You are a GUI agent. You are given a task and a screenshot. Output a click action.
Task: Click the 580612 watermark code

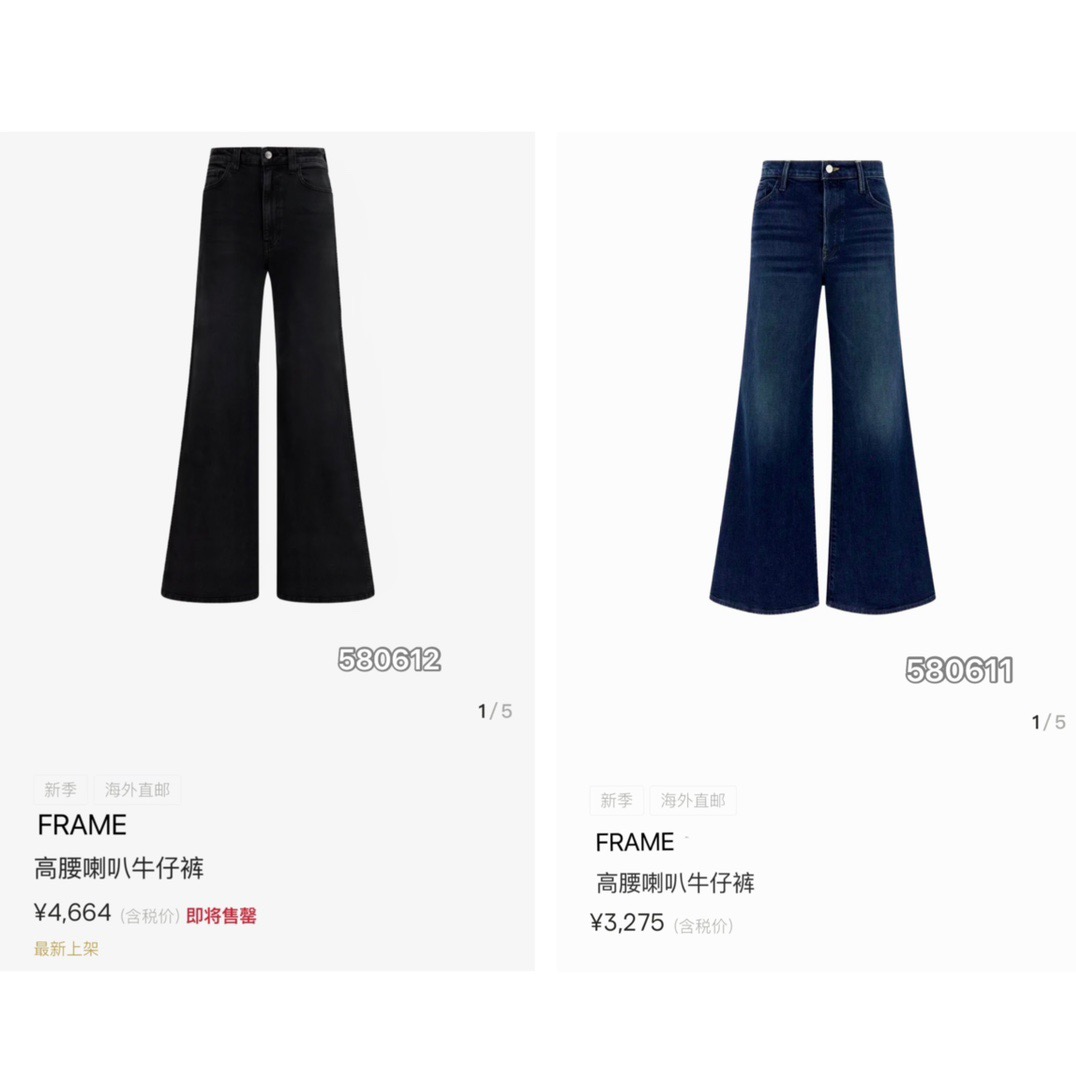pos(389,659)
